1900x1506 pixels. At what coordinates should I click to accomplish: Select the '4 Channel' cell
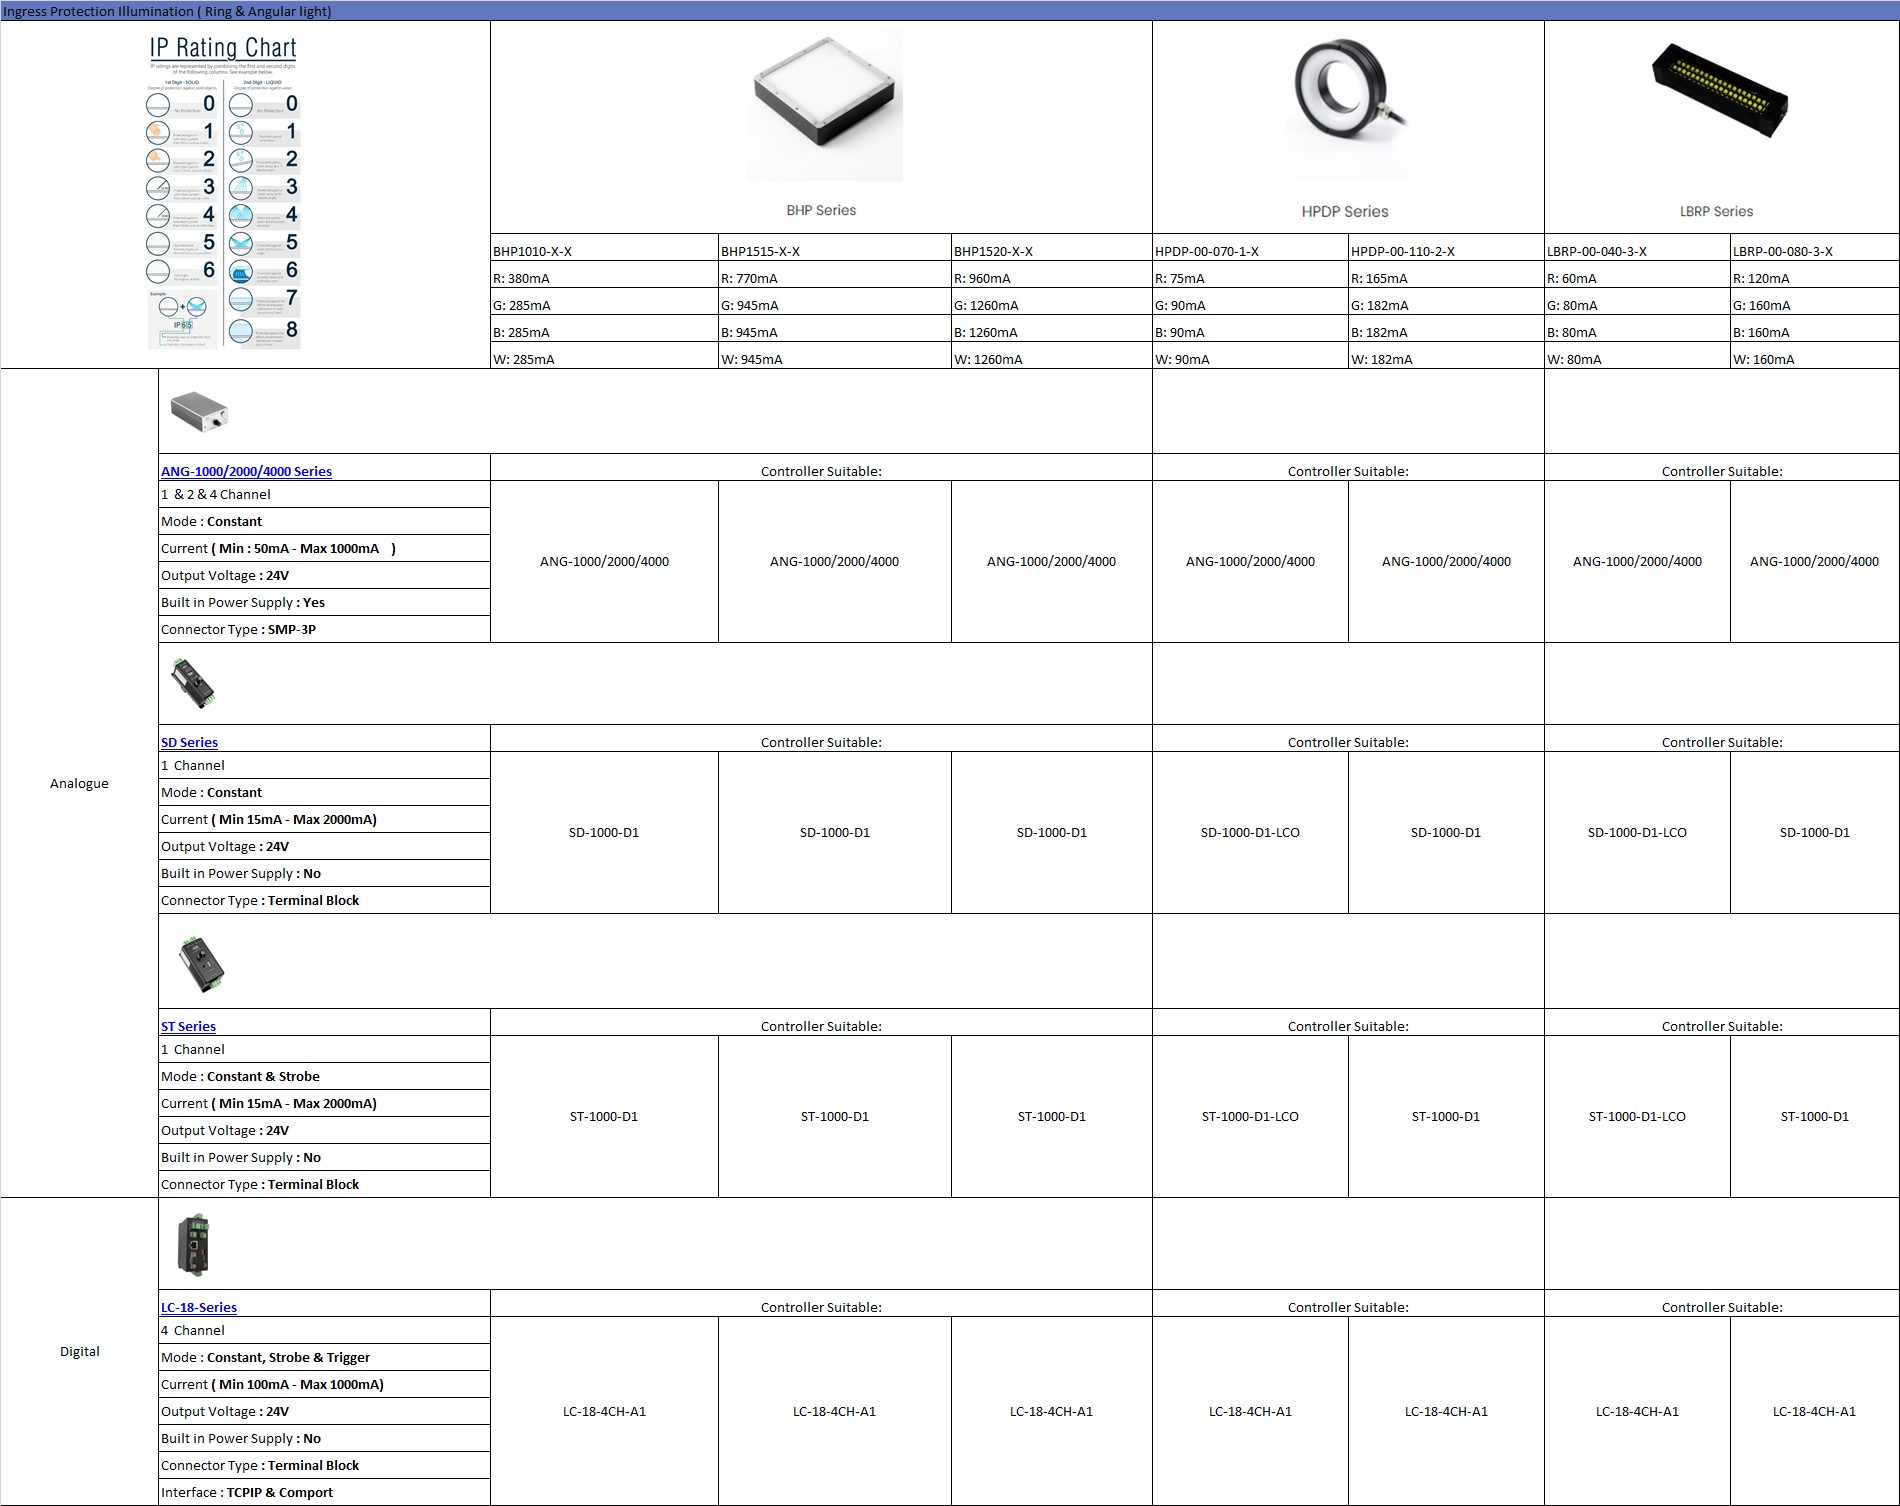click(324, 1330)
